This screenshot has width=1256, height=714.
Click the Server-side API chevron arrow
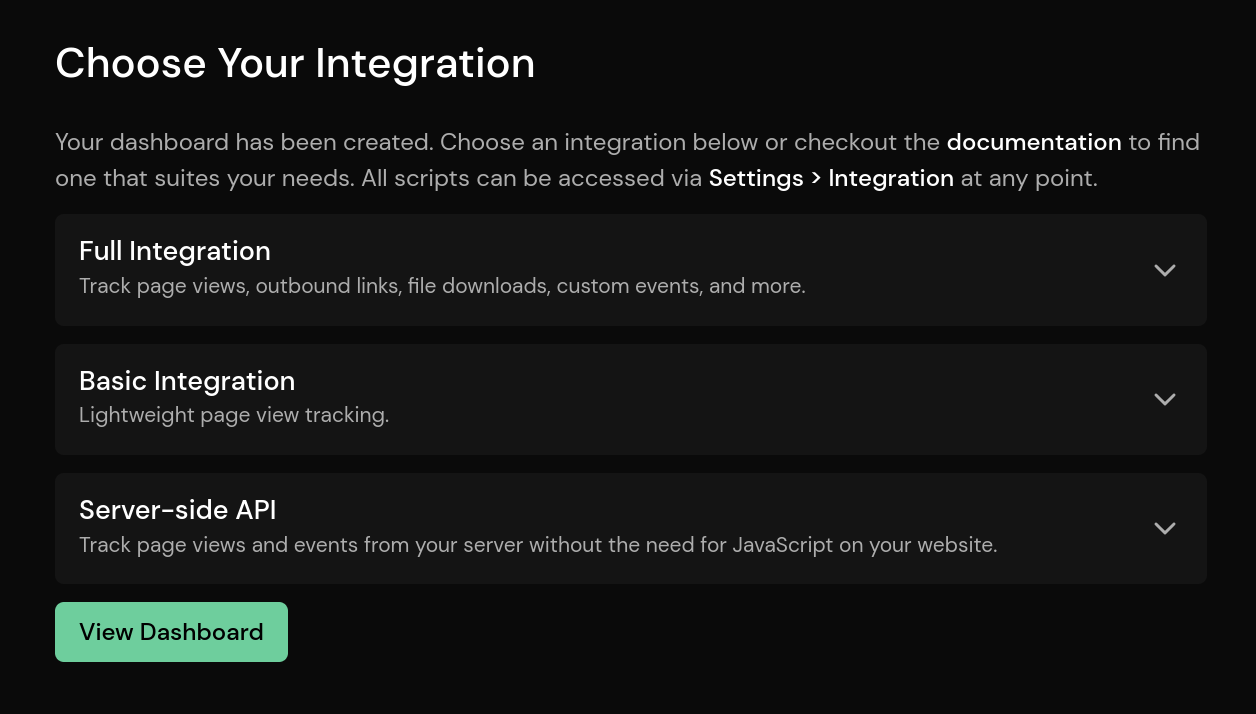click(1164, 528)
